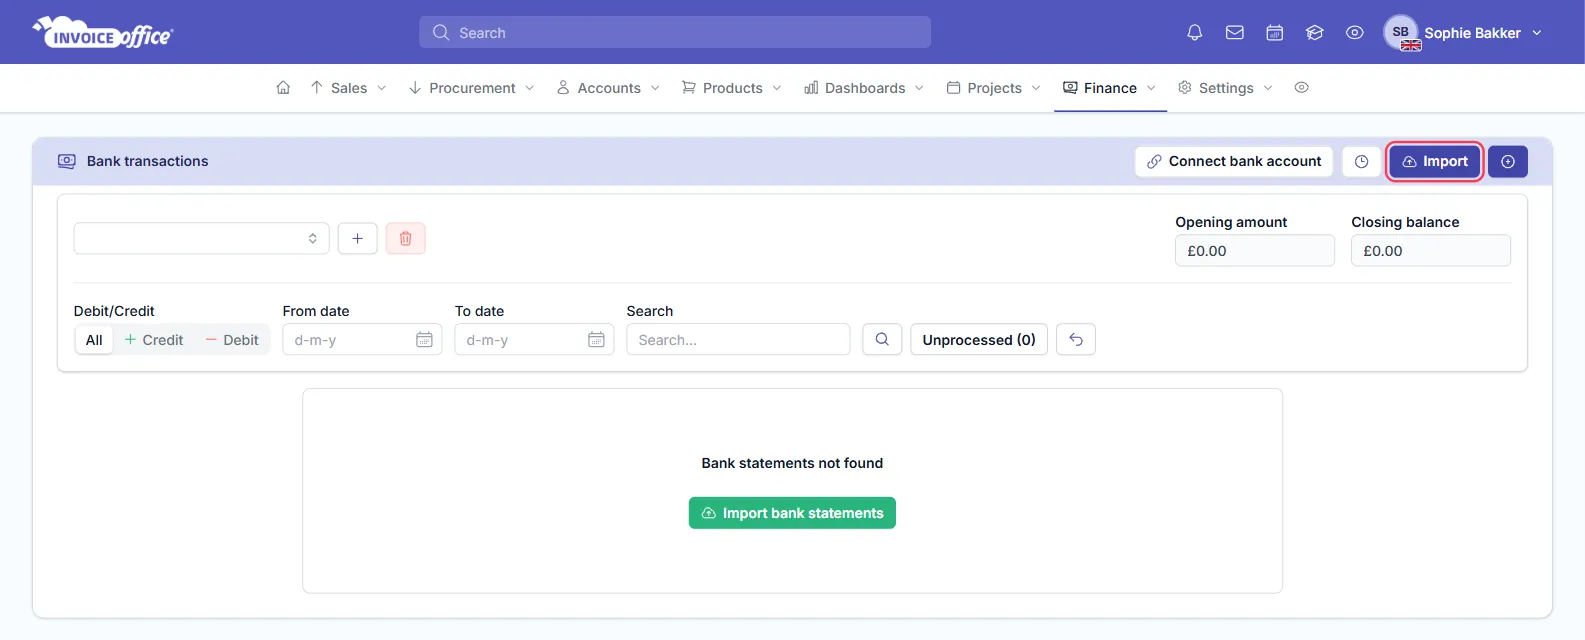Expand the Sophie Bakker user menu chevron
This screenshot has width=1585, height=640.
coord(1537,33)
